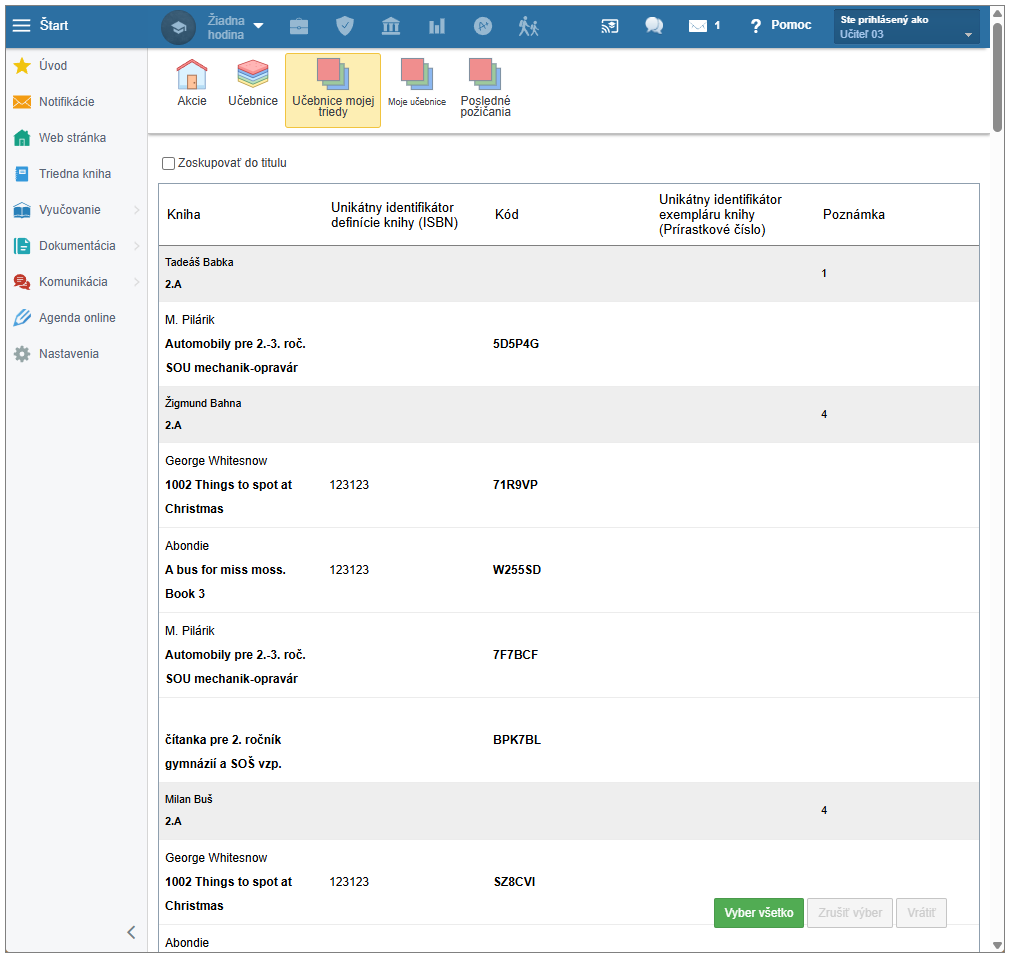
Task: Open the hamburger Štart menu icon
Action: click(21, 25)
